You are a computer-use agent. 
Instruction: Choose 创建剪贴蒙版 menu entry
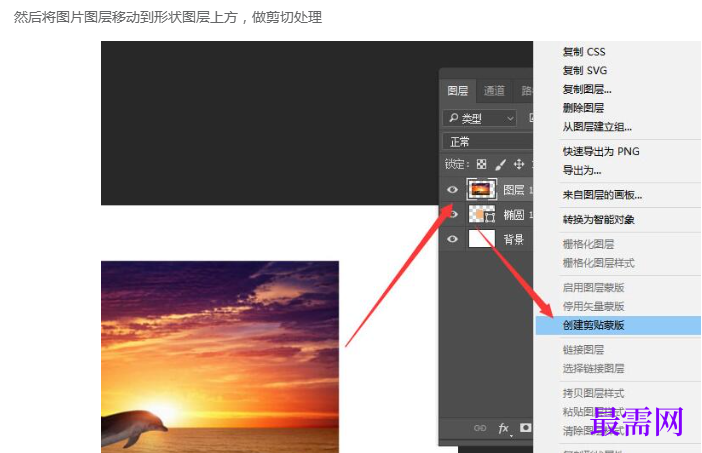618,325
